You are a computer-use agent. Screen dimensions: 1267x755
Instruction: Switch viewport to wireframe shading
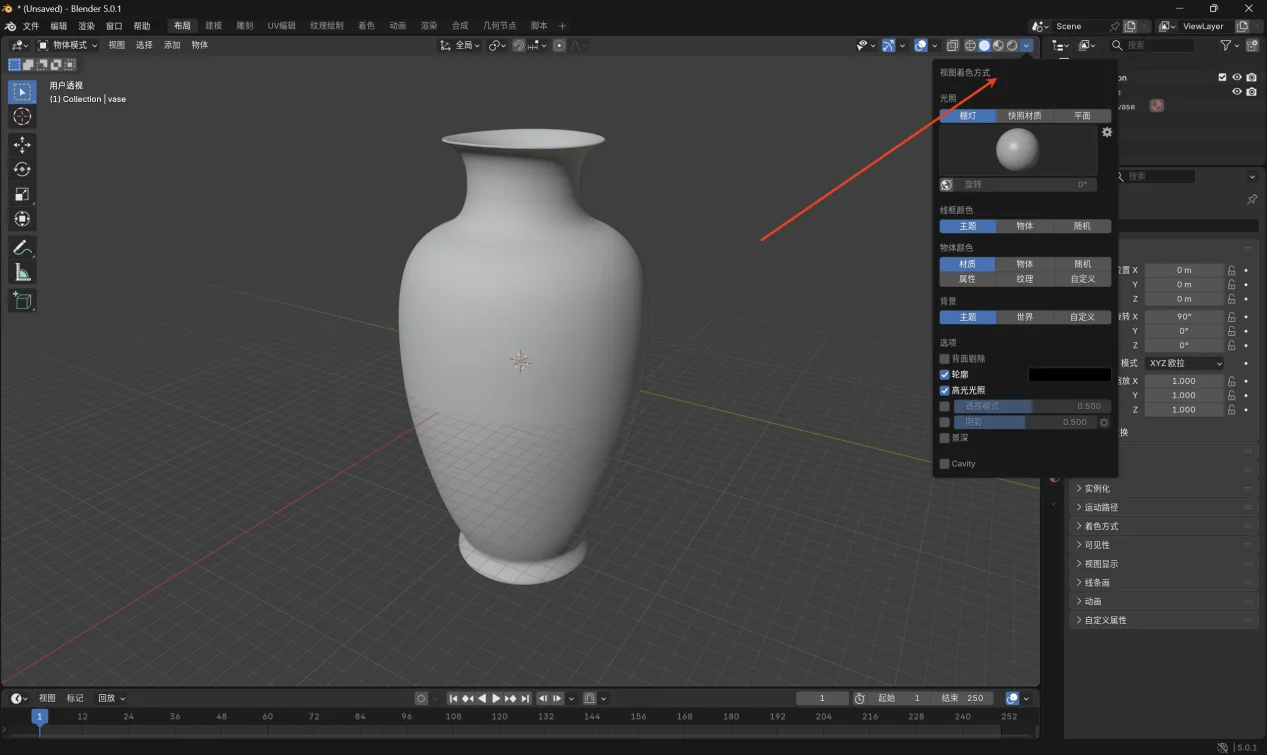(970, 45)
